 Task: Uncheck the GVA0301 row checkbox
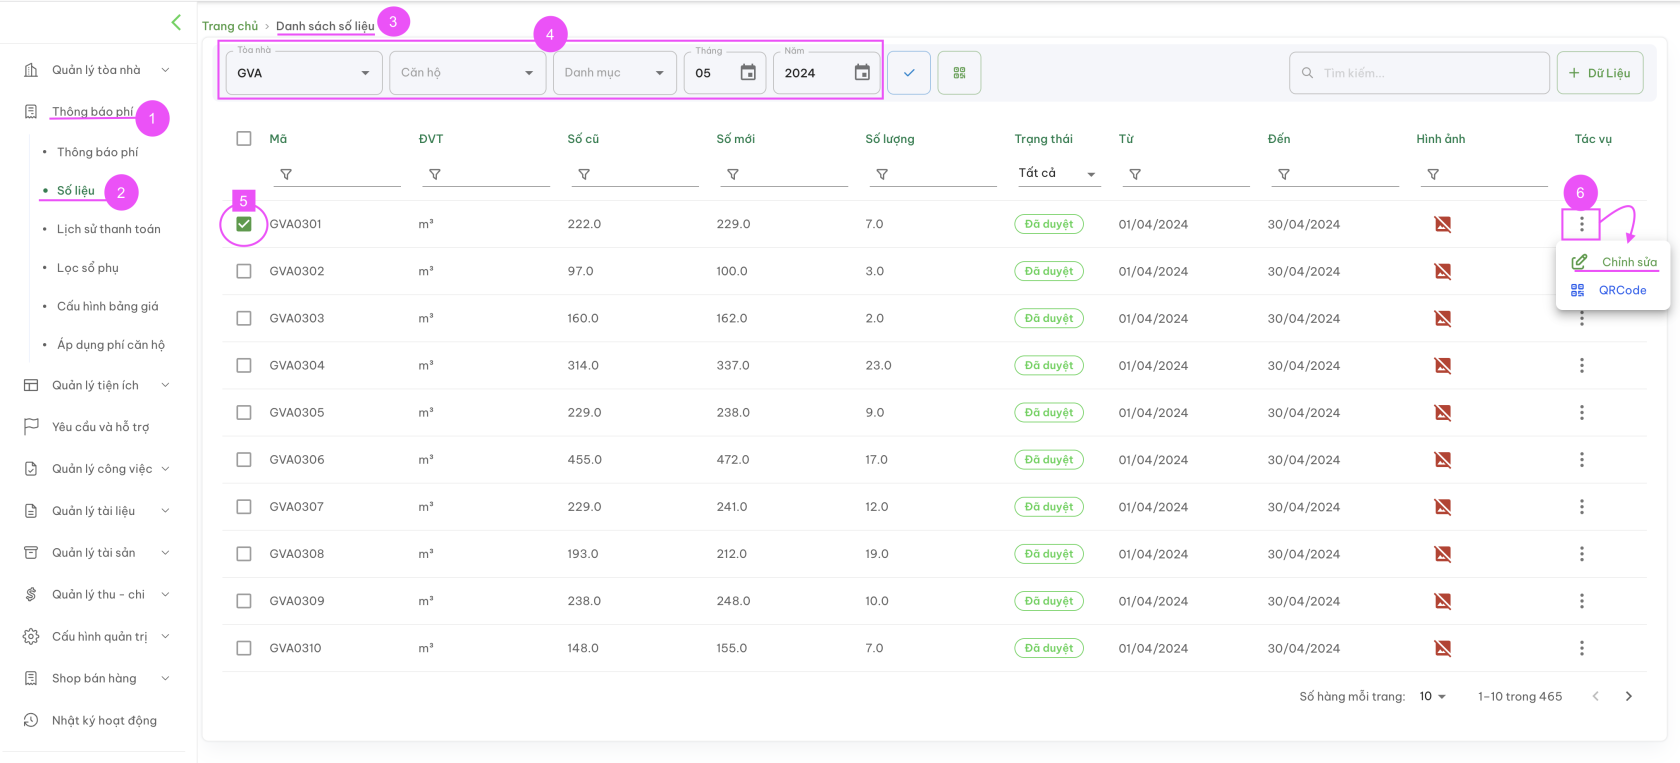[244, 224]
